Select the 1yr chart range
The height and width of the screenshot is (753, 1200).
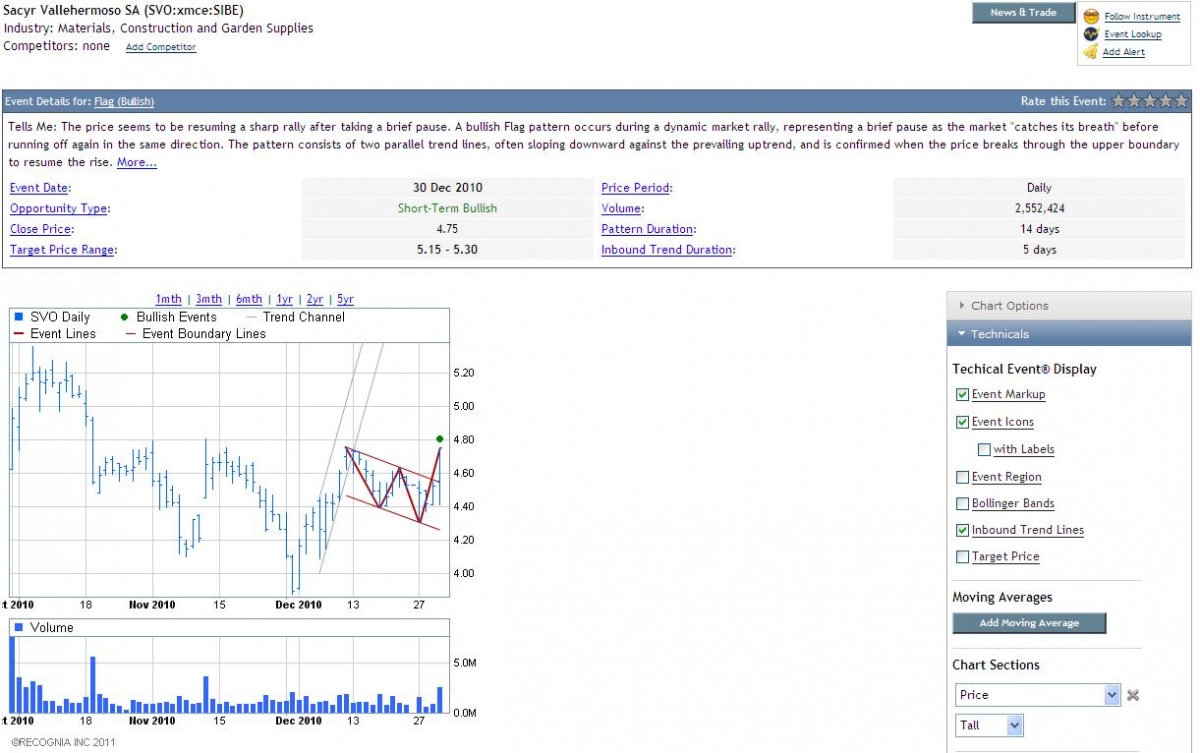click(285, 299)
